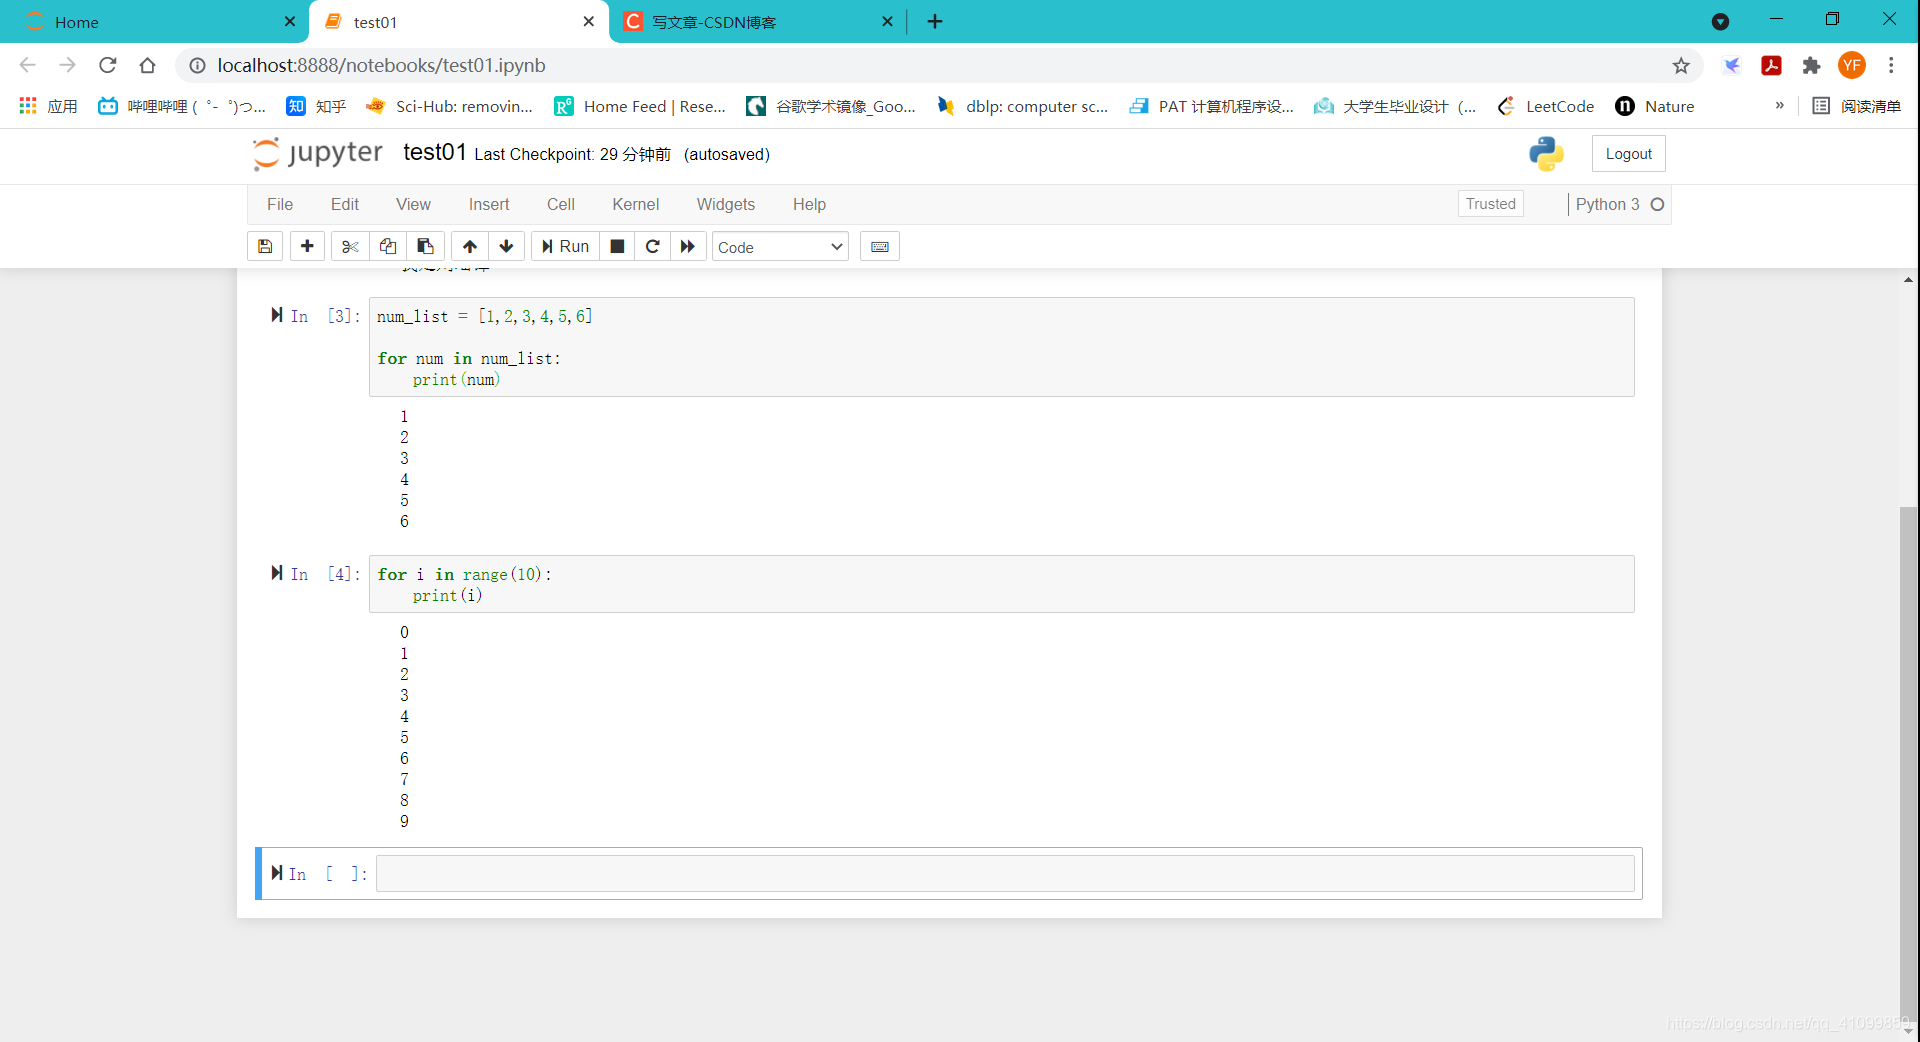
Task: Open the 知乎 bookmark
Action: tap(316, 106)
